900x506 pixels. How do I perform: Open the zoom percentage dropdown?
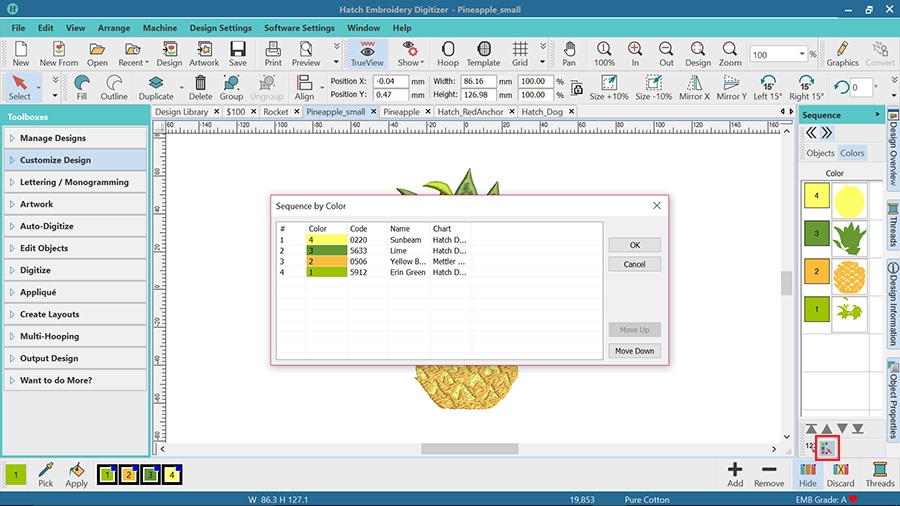[801, 55]
